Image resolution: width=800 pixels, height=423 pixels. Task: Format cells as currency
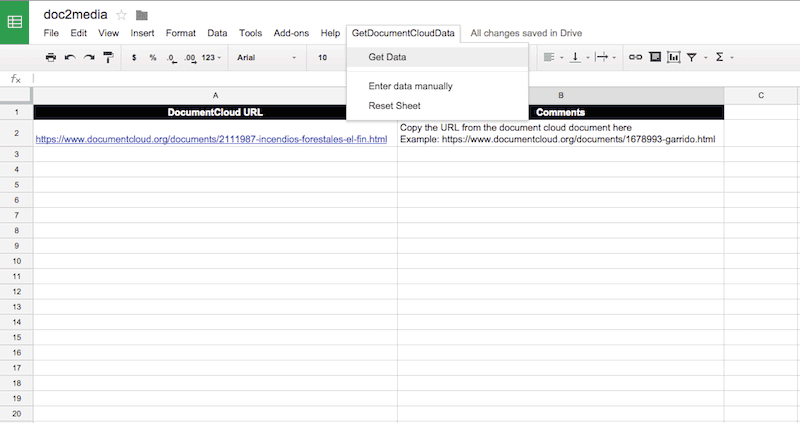(134, 58)
